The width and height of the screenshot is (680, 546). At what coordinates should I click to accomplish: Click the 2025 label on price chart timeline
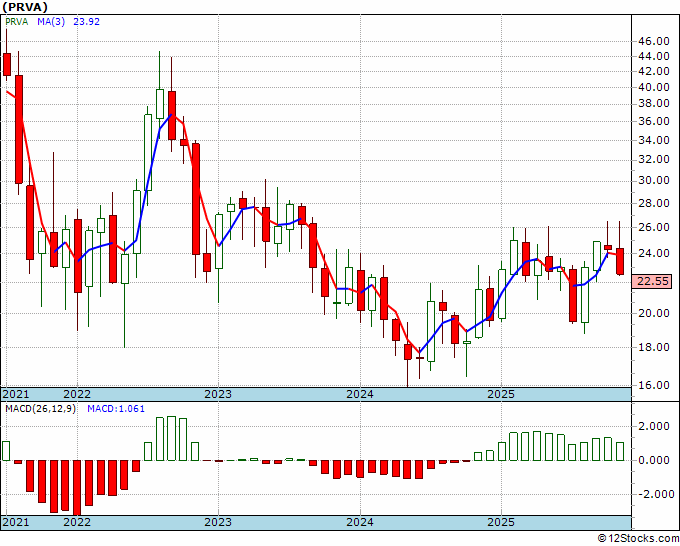501,394
